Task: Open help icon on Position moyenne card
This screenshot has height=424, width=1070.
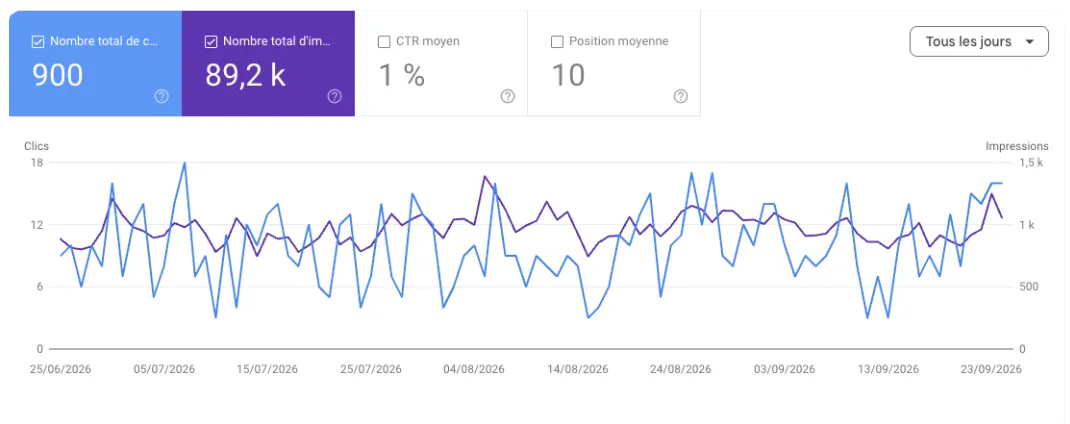Action: [x=680, y=96]
